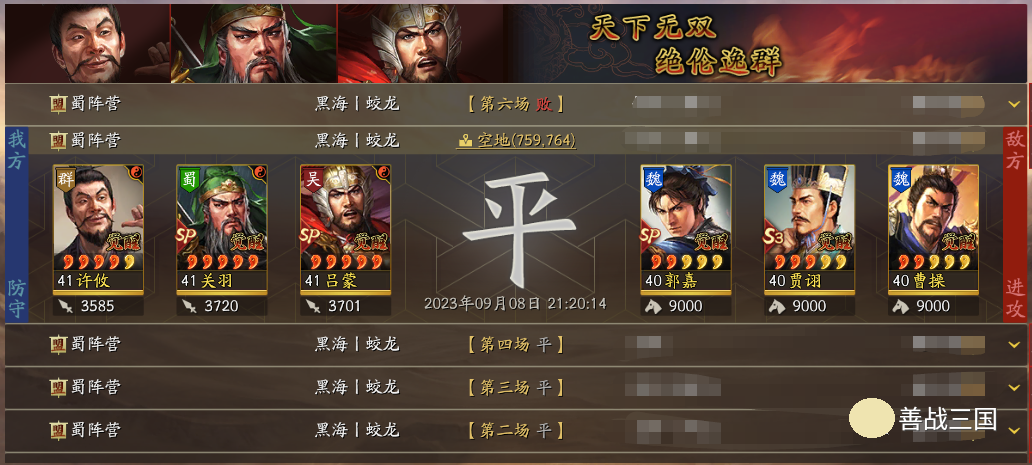
Task: Click 群 faction badge on 许攸 card
Action: (66, 179)
